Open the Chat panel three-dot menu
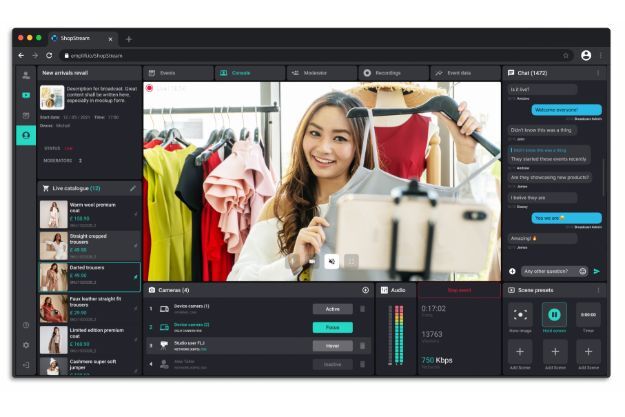Screen dimensions: 625x417 click(598, 73)
